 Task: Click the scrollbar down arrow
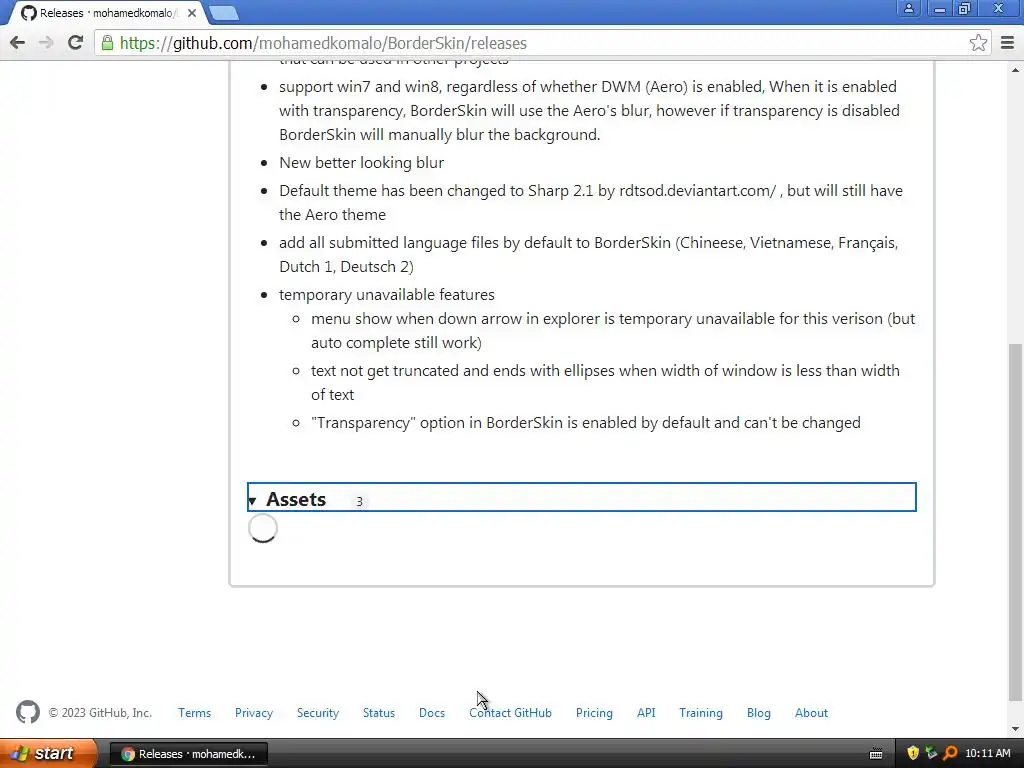[1015, 729]
